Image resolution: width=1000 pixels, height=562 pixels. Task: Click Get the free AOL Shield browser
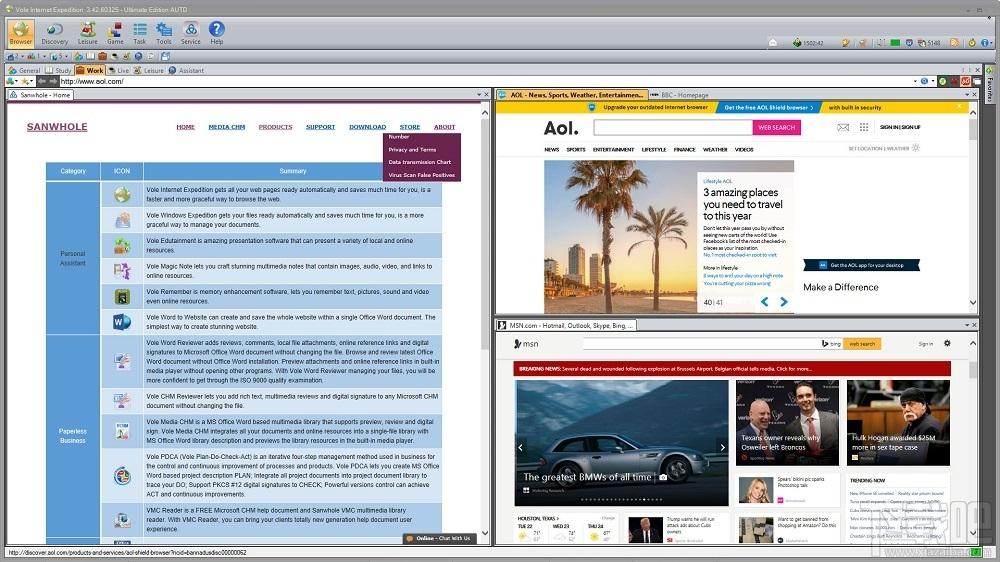coord(768,108)
